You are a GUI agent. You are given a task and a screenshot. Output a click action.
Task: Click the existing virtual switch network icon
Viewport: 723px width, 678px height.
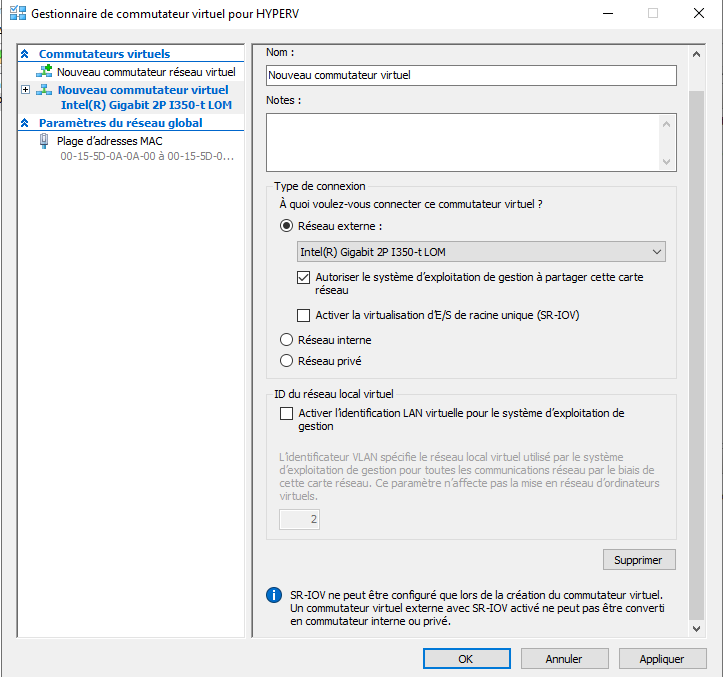click(x=44, y=91)
